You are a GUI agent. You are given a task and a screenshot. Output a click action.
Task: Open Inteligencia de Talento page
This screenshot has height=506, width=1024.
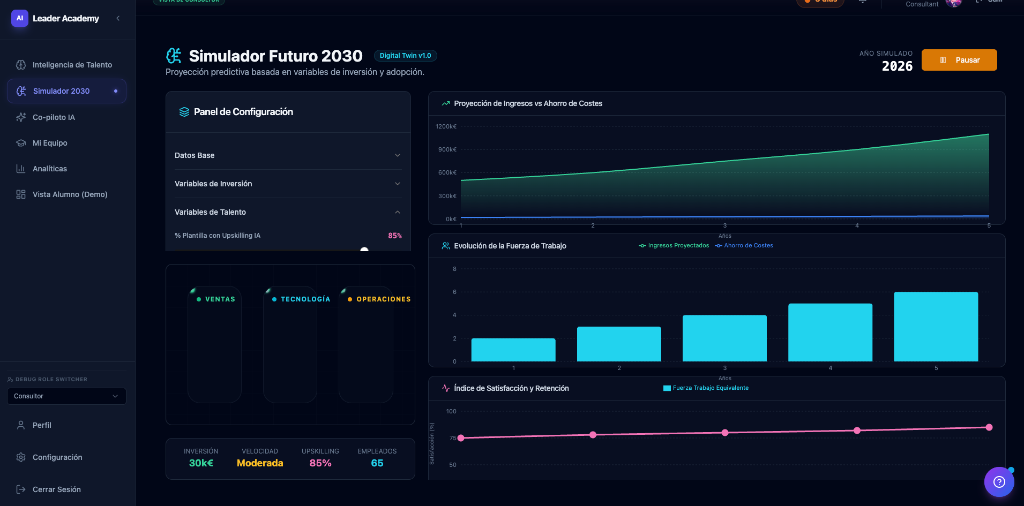tap(67, 65)
